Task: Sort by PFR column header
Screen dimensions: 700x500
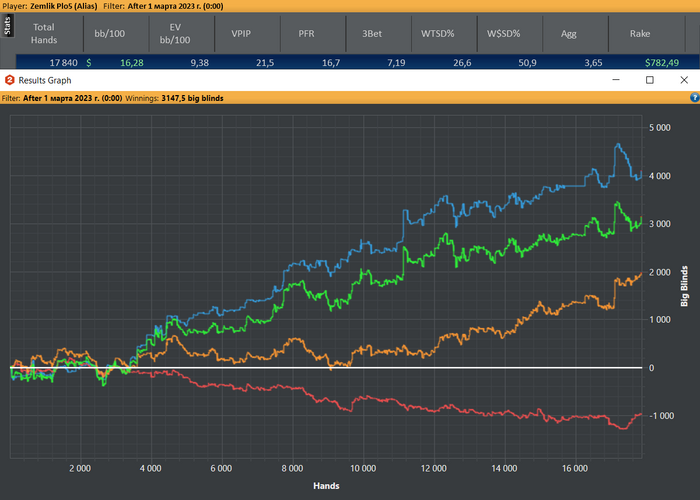Action: (x=306, y=33)
